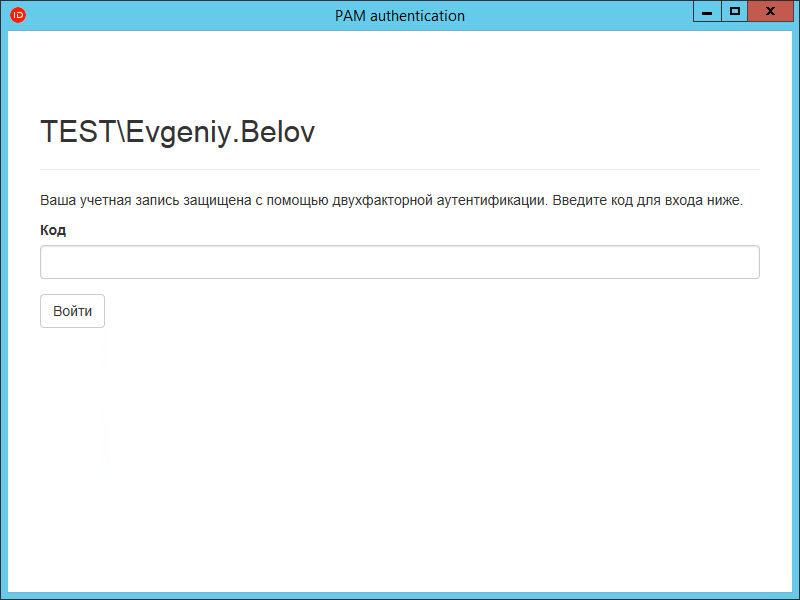This screenshot has height=600, width=800.
Task: Minimize the PAM authentication window
Action: click(x=706, y=12)
